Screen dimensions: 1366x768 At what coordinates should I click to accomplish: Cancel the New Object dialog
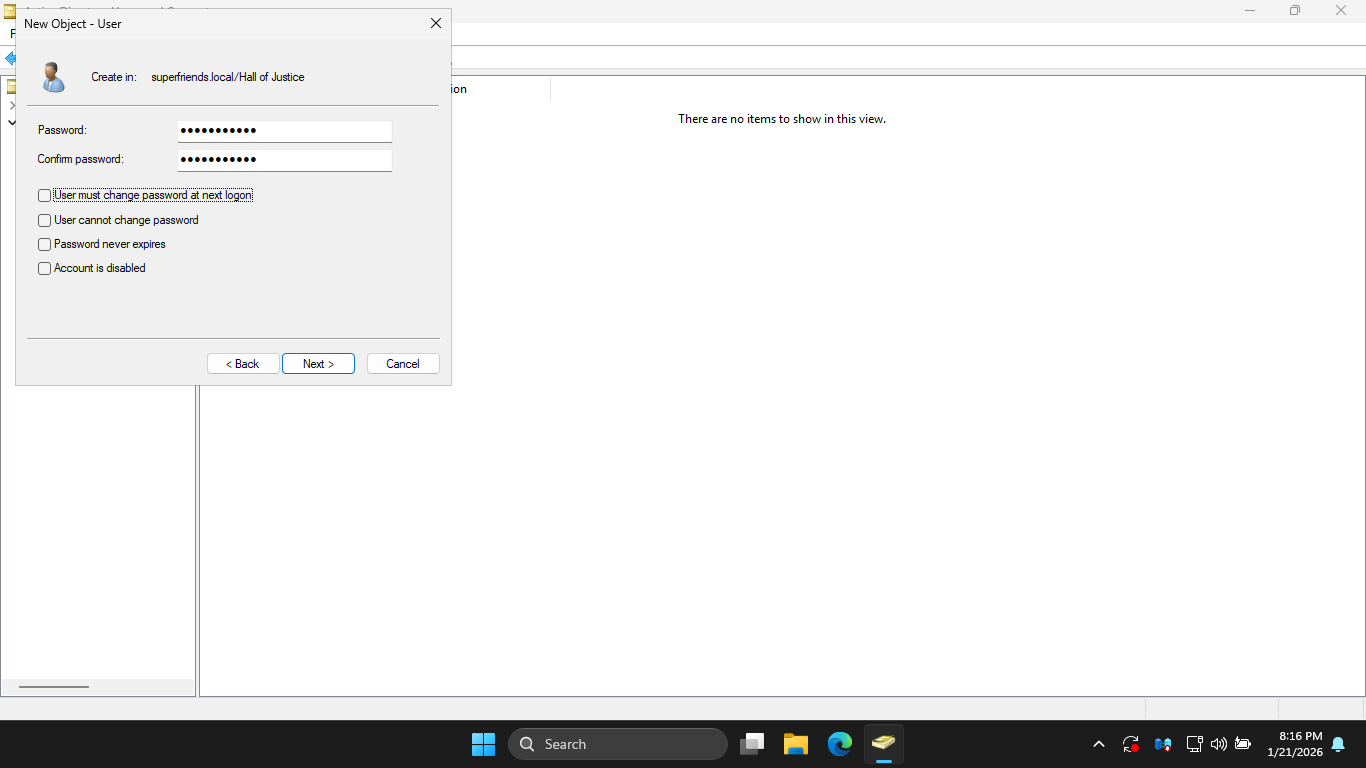click(x=403, y=364)
